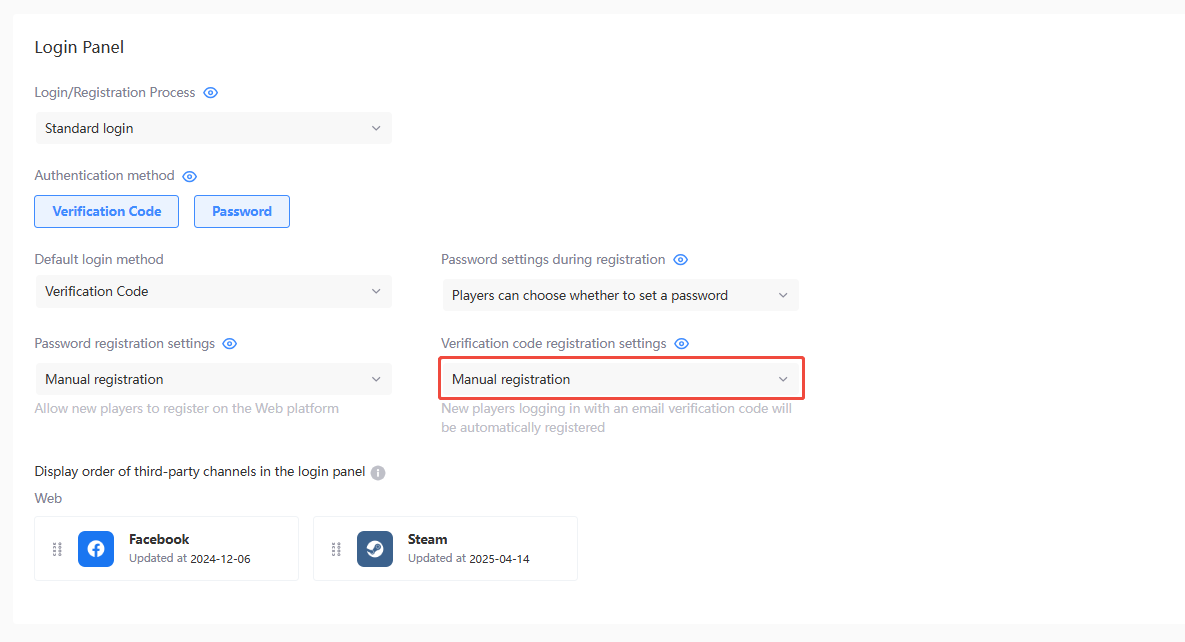Click the info icon next to third-party channels
Image resolution: width=1185 pixels, height=642 pixels.
[377, 472]
